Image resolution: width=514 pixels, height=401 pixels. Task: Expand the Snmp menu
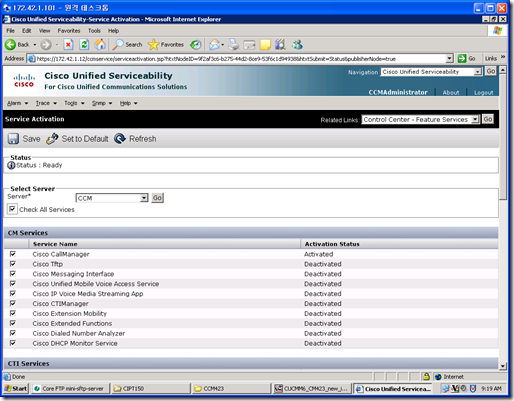pos(102,103)
